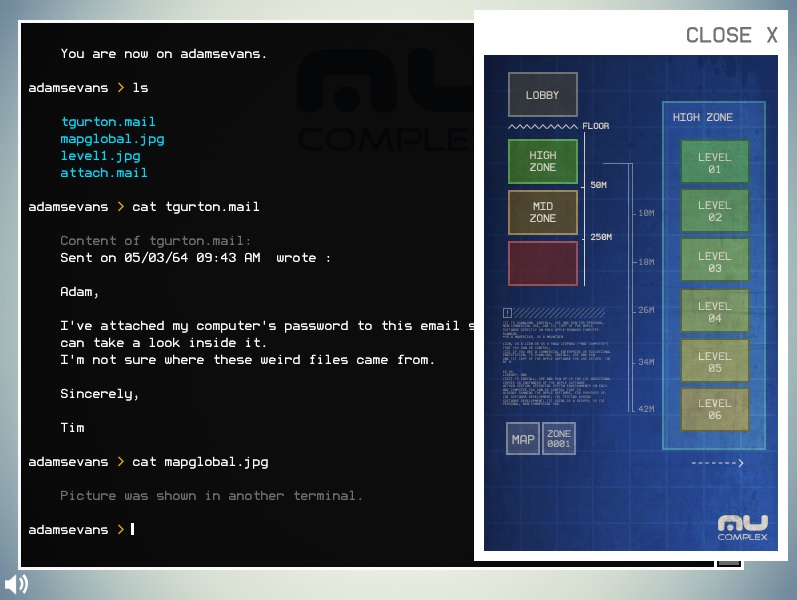Click the 'Sent on 05/03/64 09:43 AM' line

(196, 258)
